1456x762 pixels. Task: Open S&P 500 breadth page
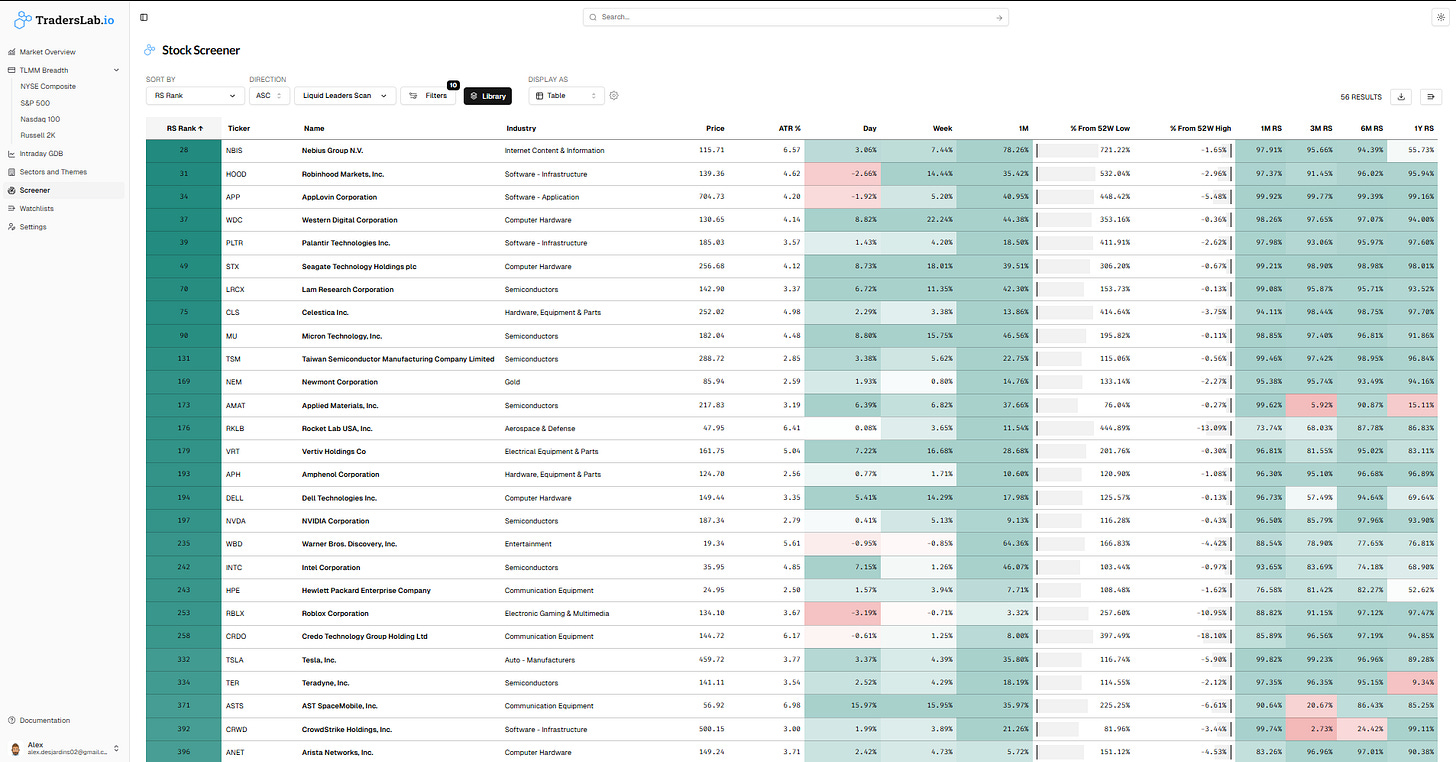[x=35, y=103]
